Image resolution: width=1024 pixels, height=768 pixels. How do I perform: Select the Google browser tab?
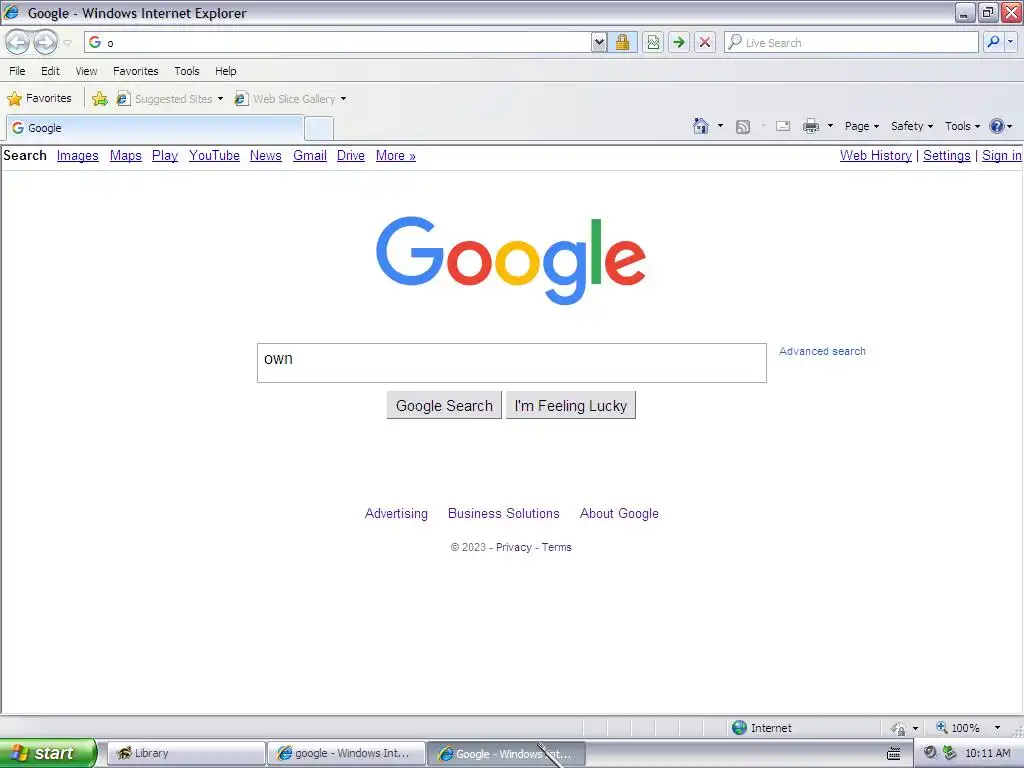pyautogui.click(x=155, y=128)
